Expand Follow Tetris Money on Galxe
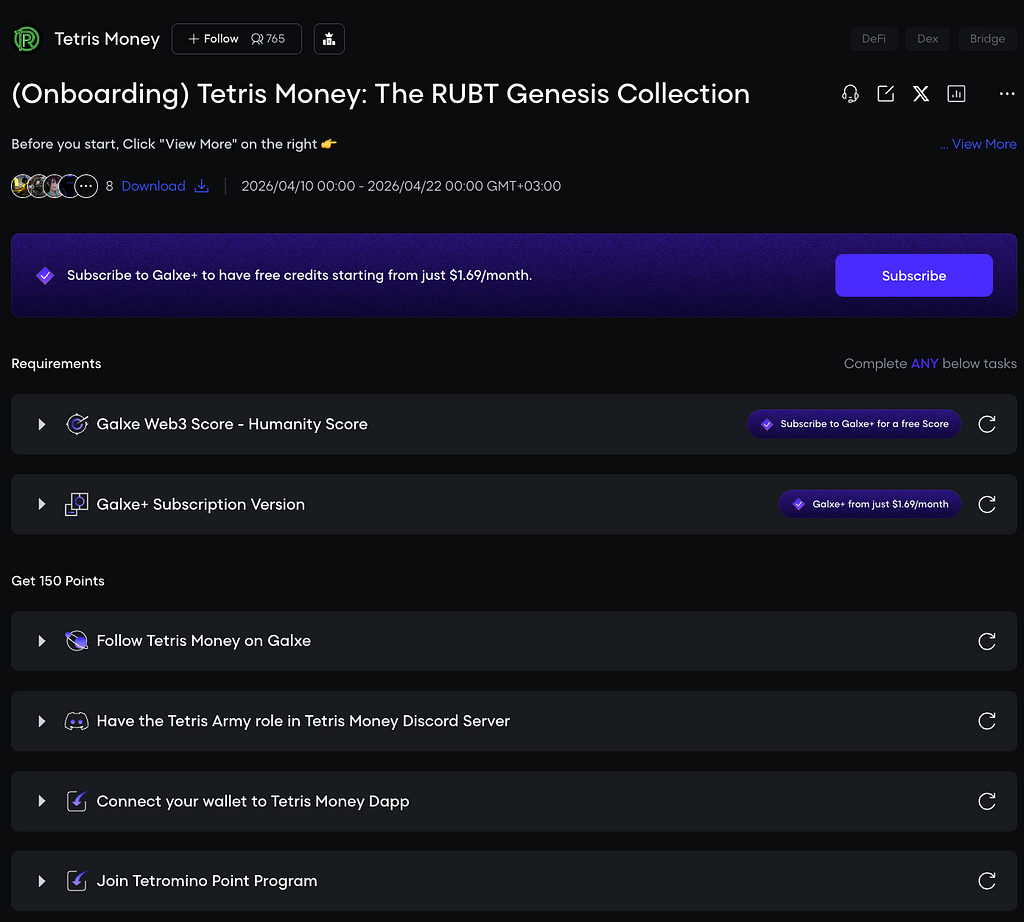Image resolution: width=1024 pixels, height=922 pixels. [x=42, y=641]
